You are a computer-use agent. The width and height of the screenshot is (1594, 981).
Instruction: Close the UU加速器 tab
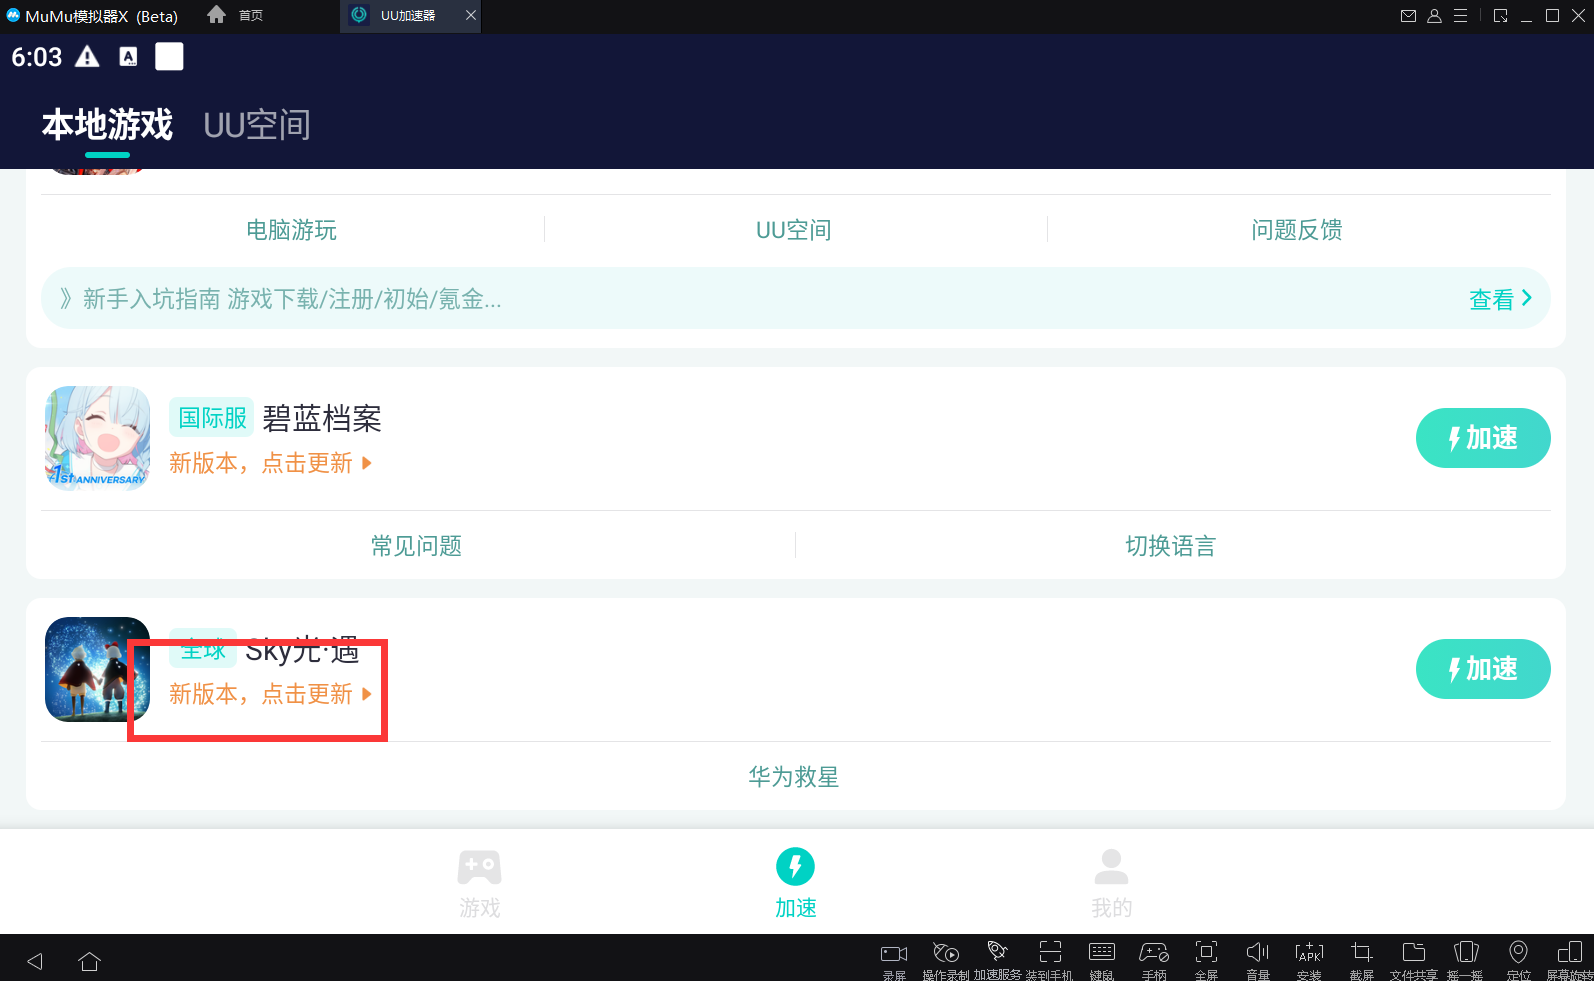click(x=471, y=16)
